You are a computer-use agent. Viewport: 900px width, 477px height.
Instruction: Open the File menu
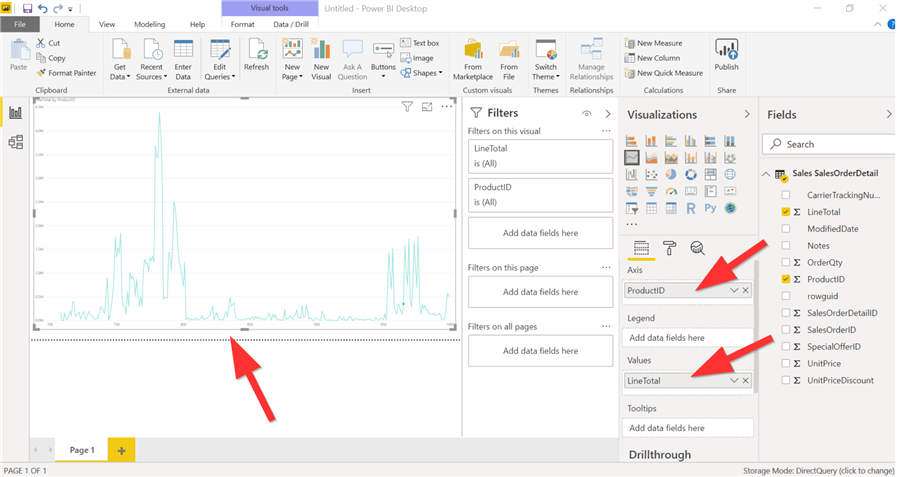click(20, 24)
